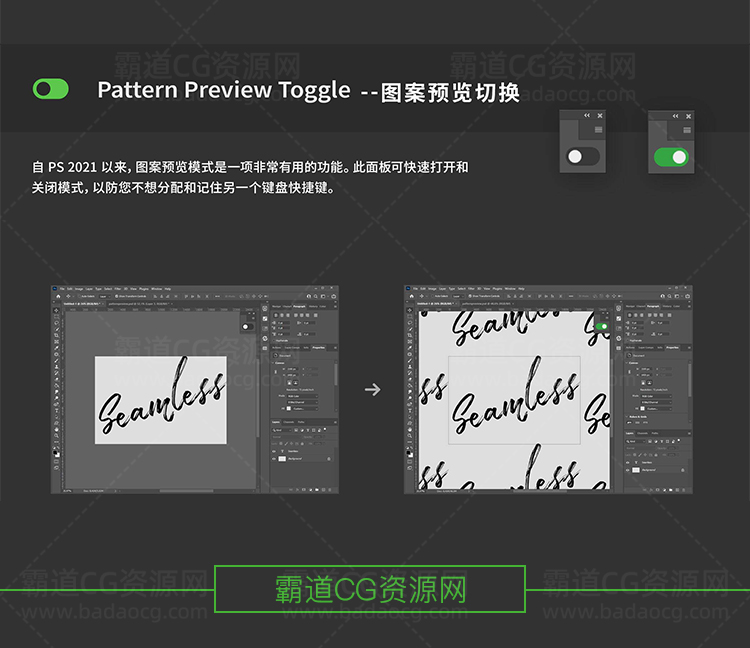This screenshot has height=648, width=750.
Task: Turn off the large green pattern preview switch
Action: (x=671, y=157)
